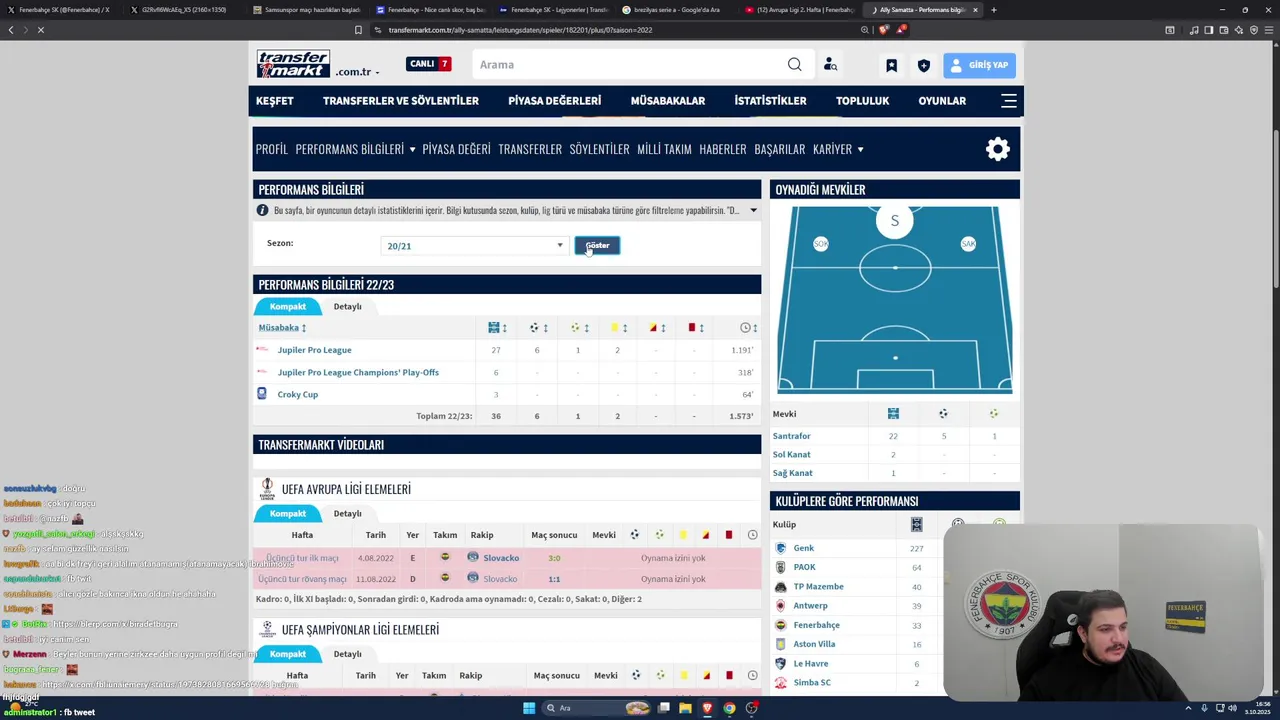Go to Başarılar tab
This screenshot has width=1280, height=720.
click(x=779, y=149)
